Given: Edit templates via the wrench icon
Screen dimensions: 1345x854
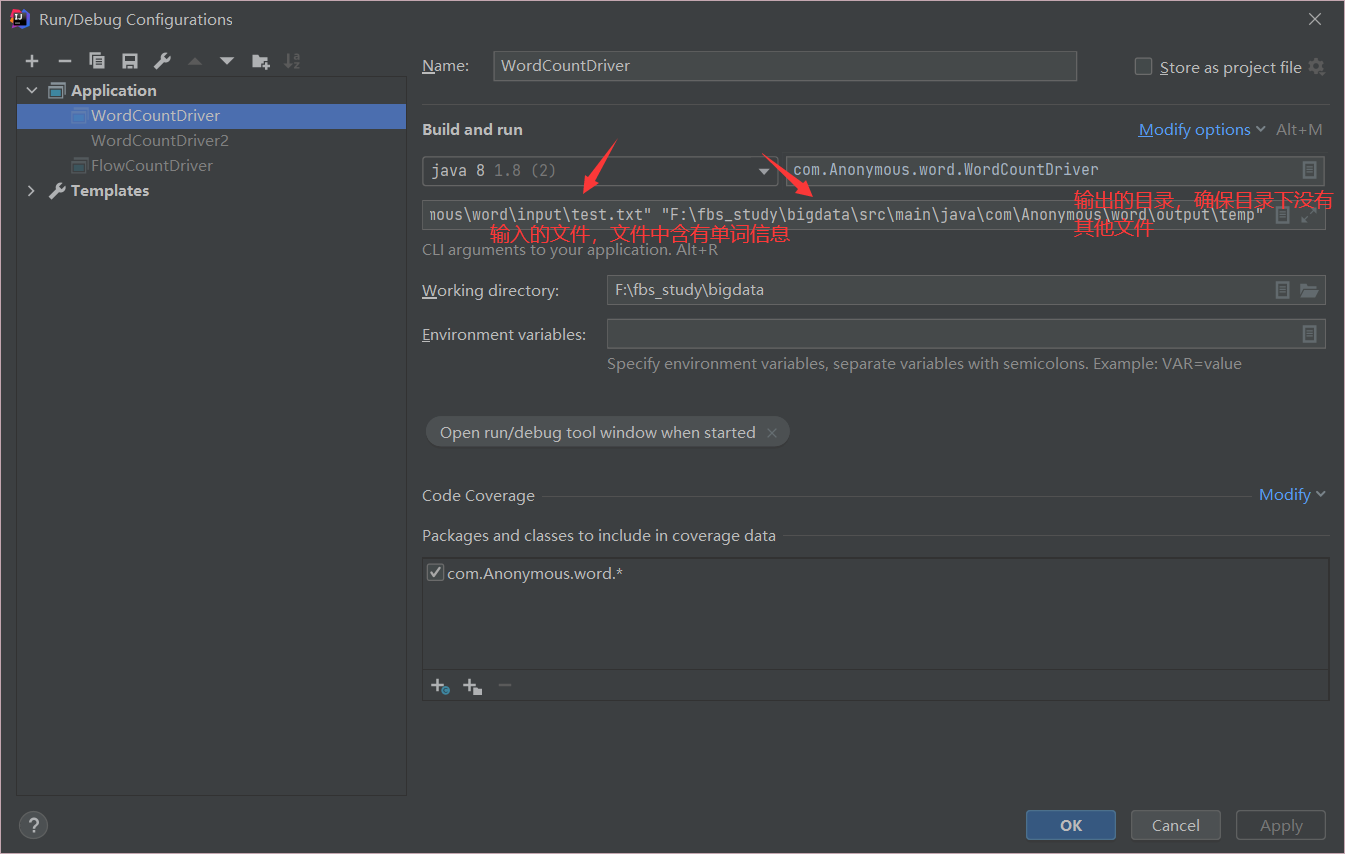Looking at the screenshot, I should 162,62.
